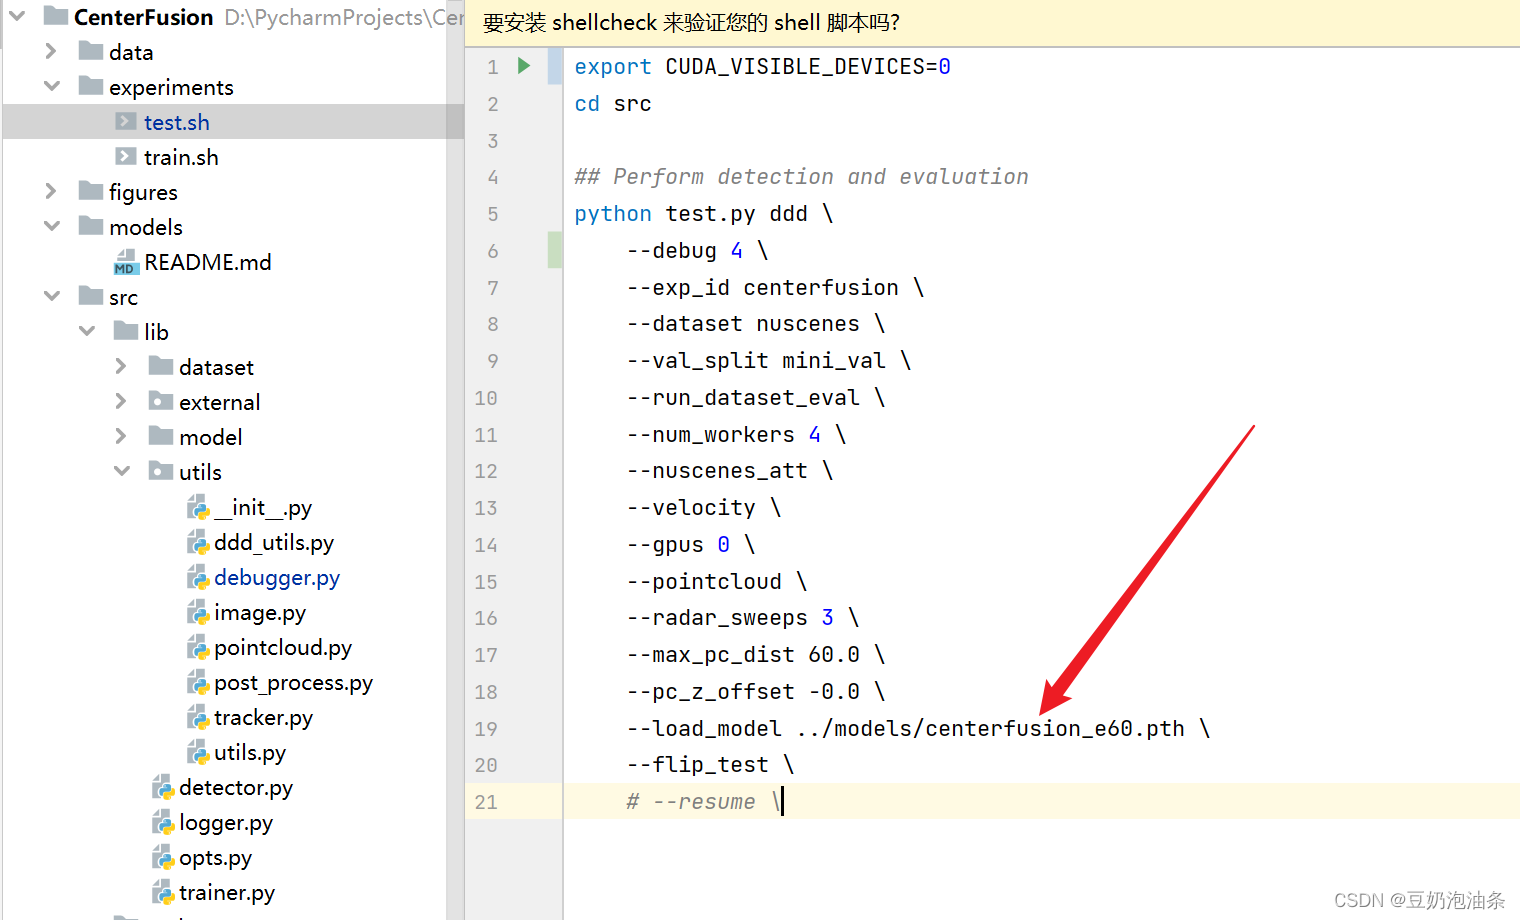Click the opts.py Python file icon
This screenshot has height=920, width=1520.
[x=162, y=857]
